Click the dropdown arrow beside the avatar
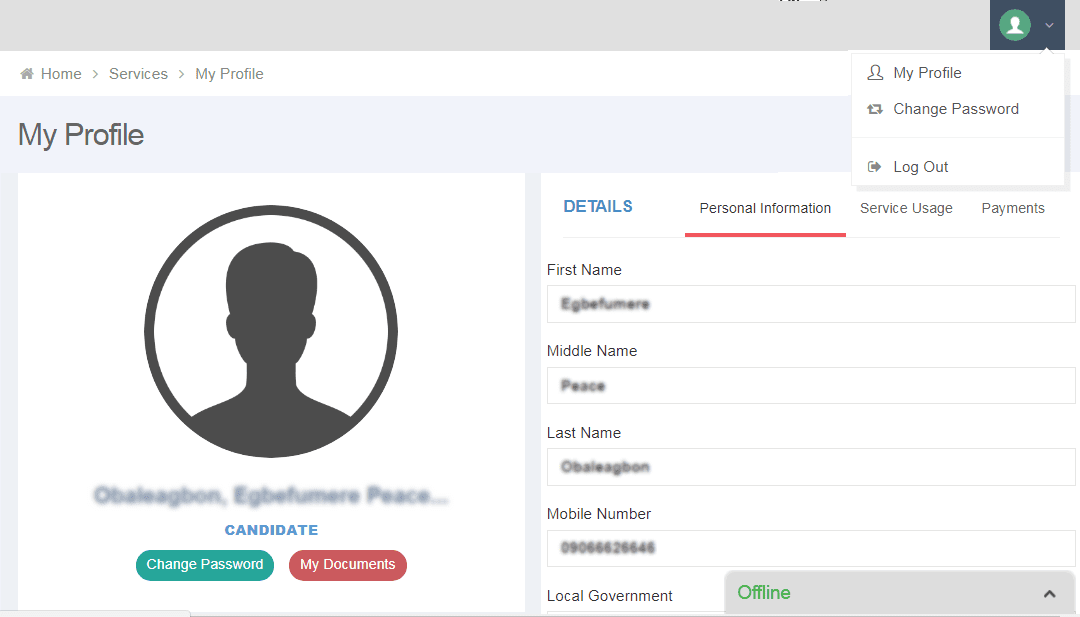Image resolution: width=1080 pixels, height=617 pixels. [x=1048, y=24]
